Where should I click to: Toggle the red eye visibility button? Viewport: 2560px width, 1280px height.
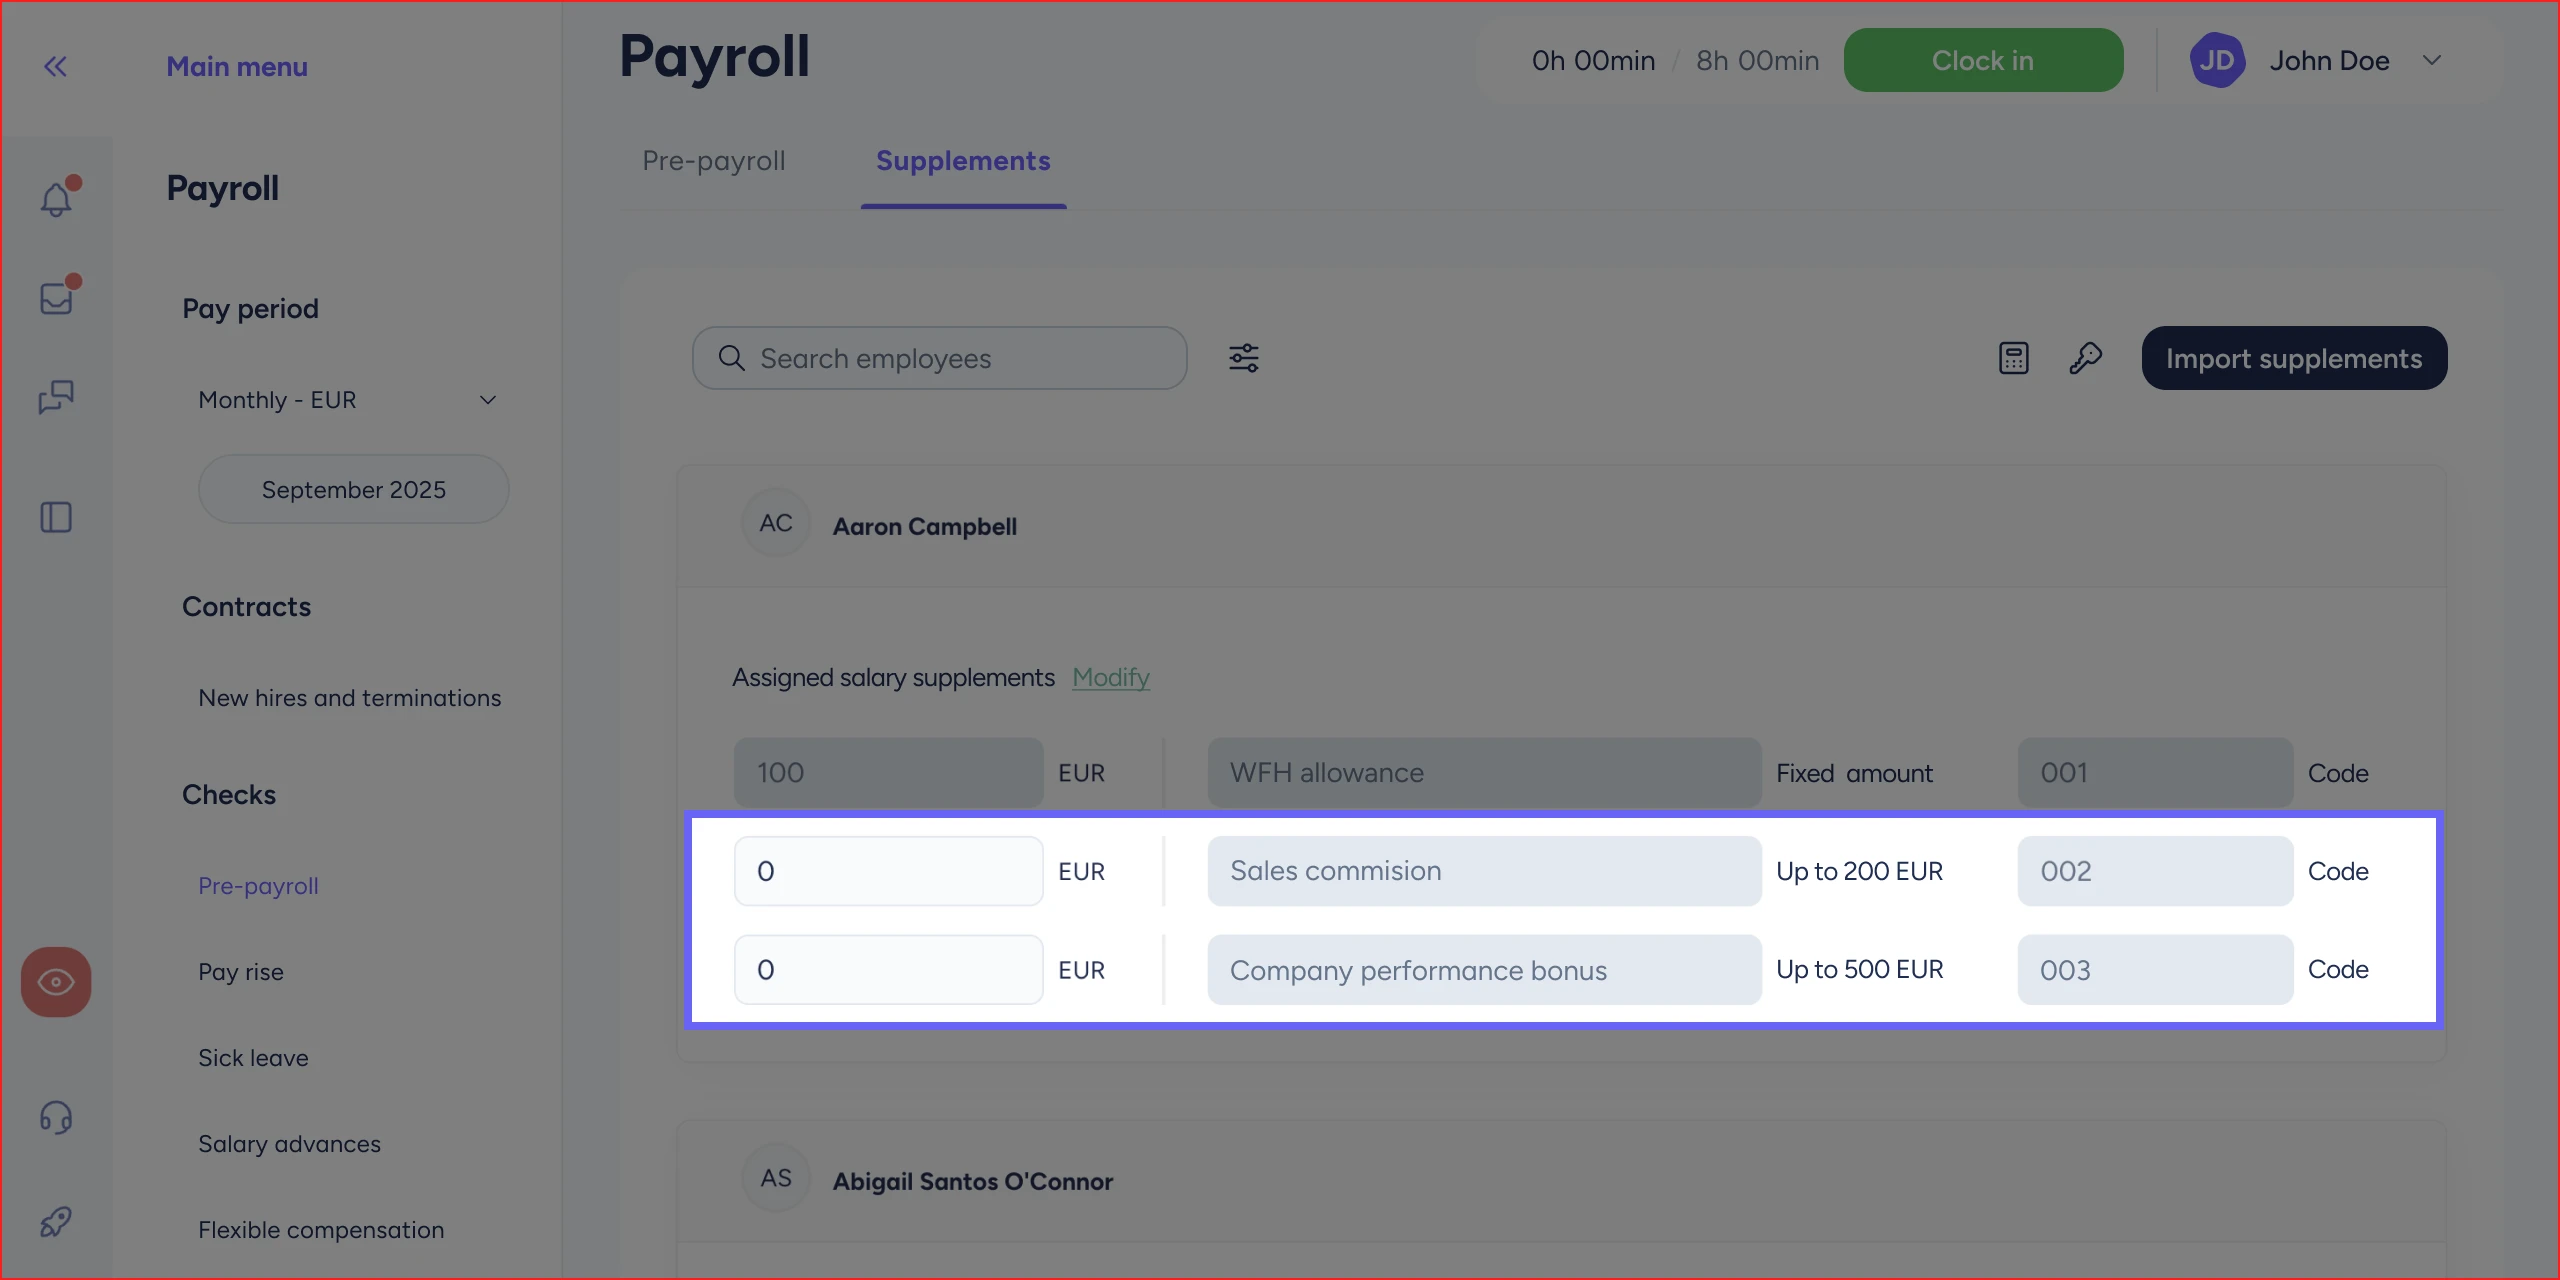(56, 982)
